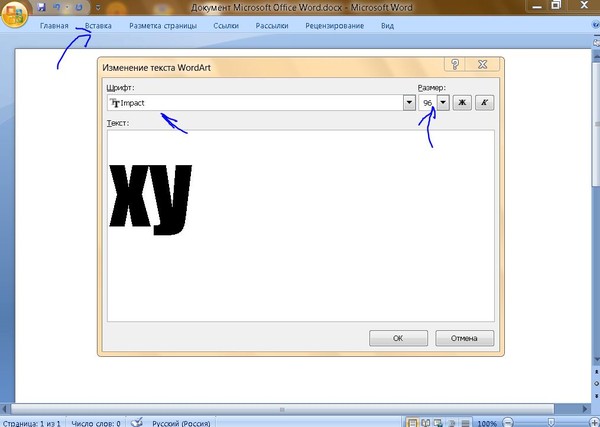Click vertical scrollbar down arrow
This screenshot has height=427, width=600.
point(597,359)
